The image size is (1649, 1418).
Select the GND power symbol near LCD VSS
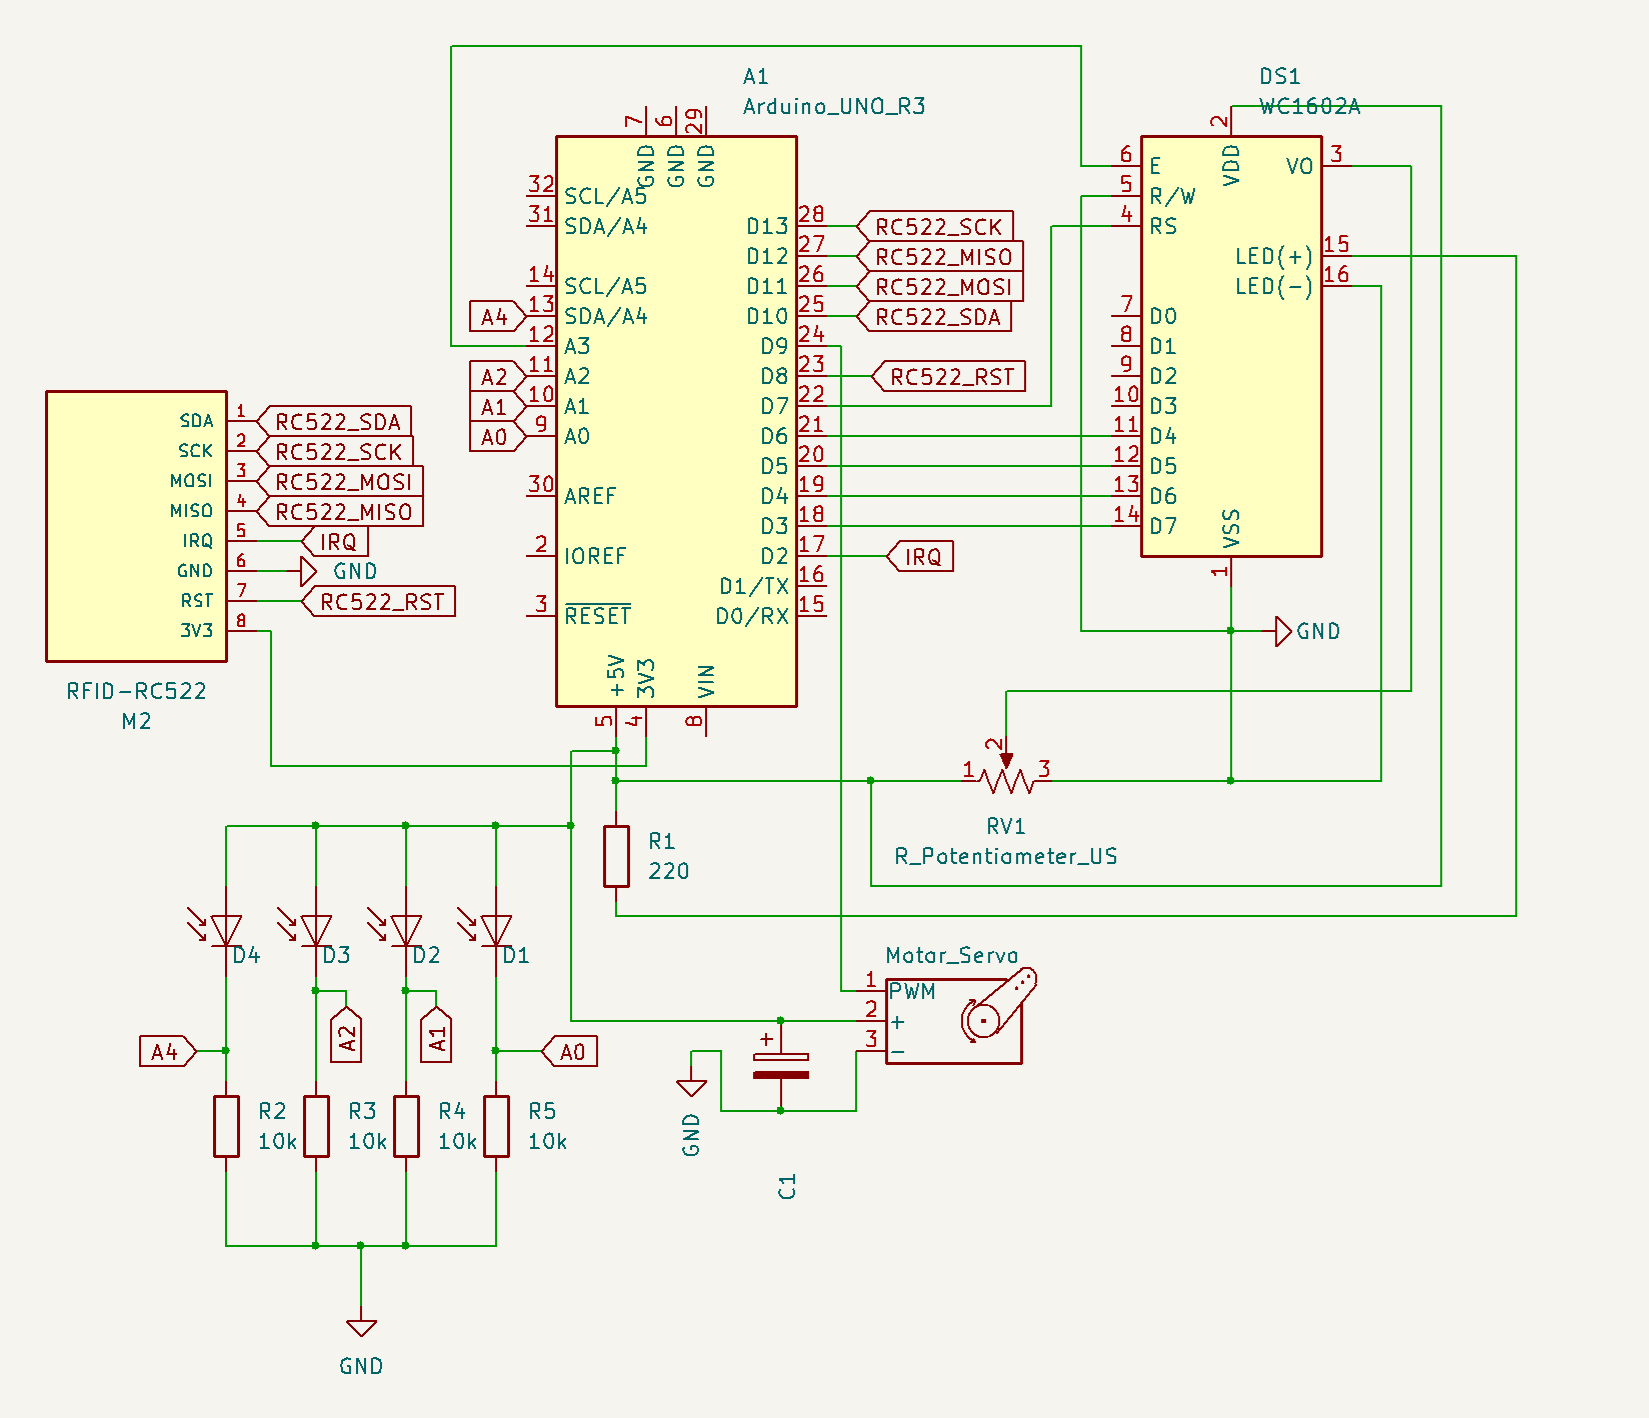tap(1285, 631)
